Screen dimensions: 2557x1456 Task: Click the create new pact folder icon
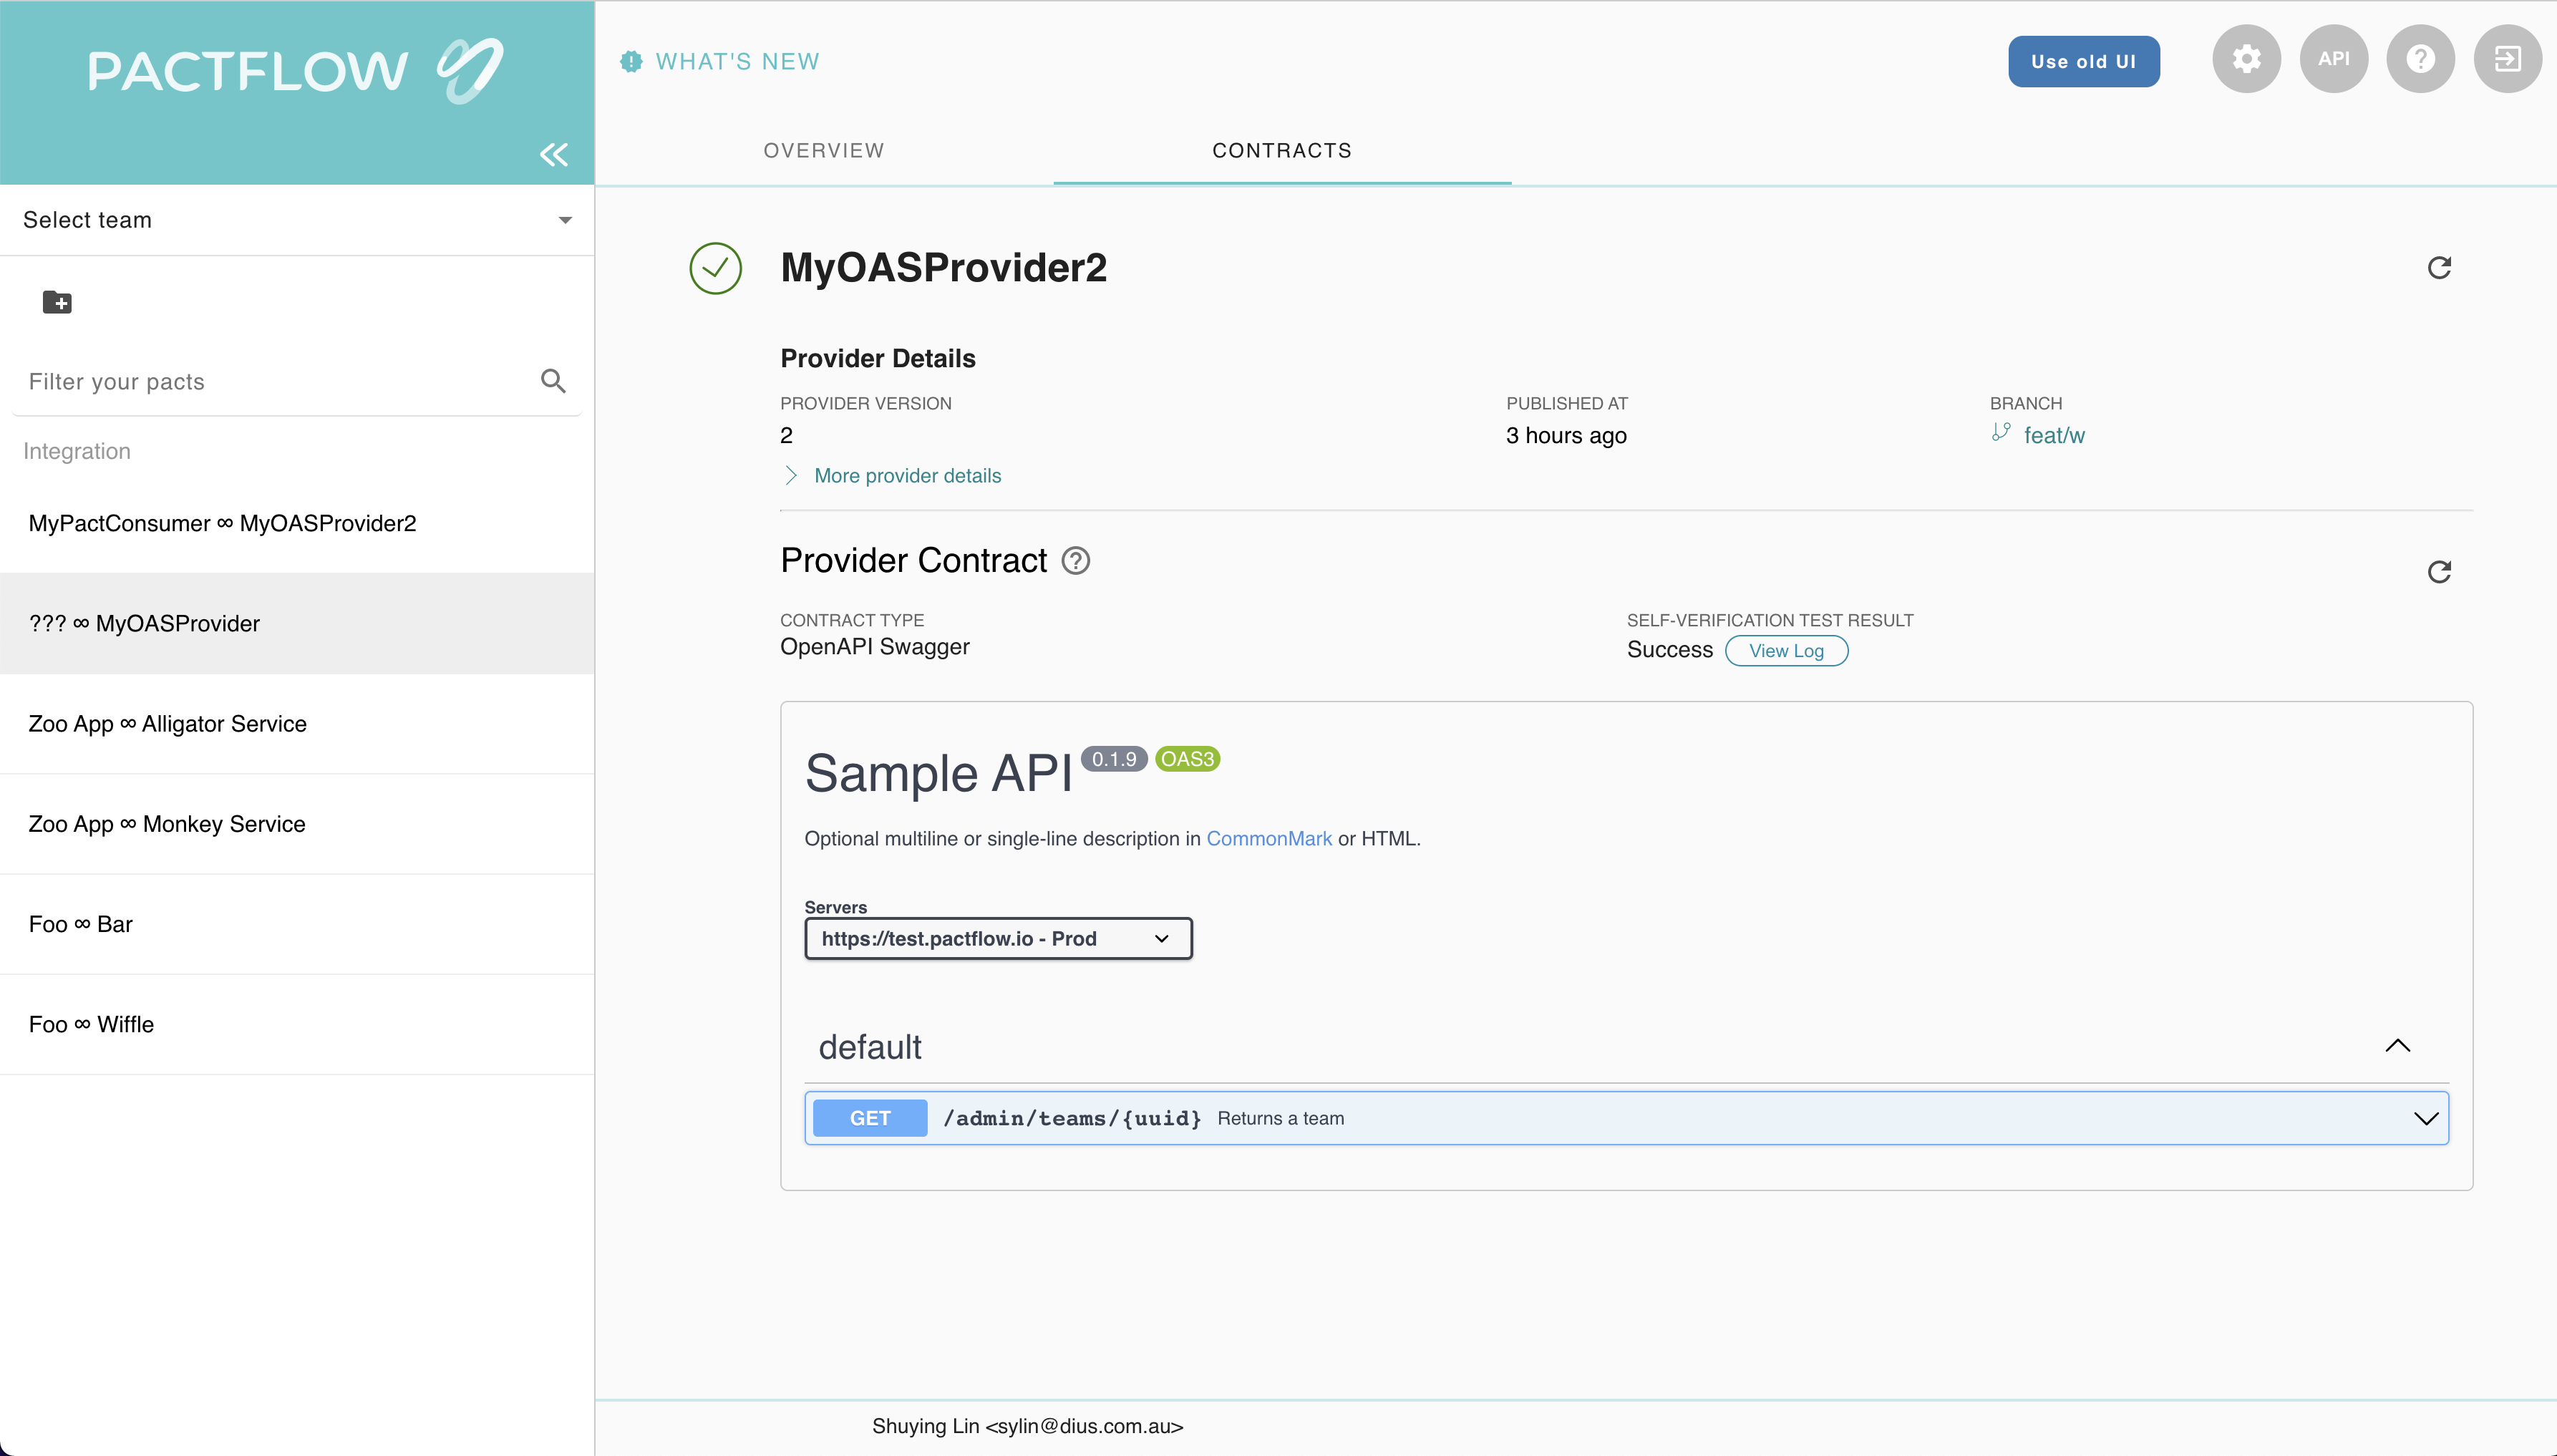[58, 302]
